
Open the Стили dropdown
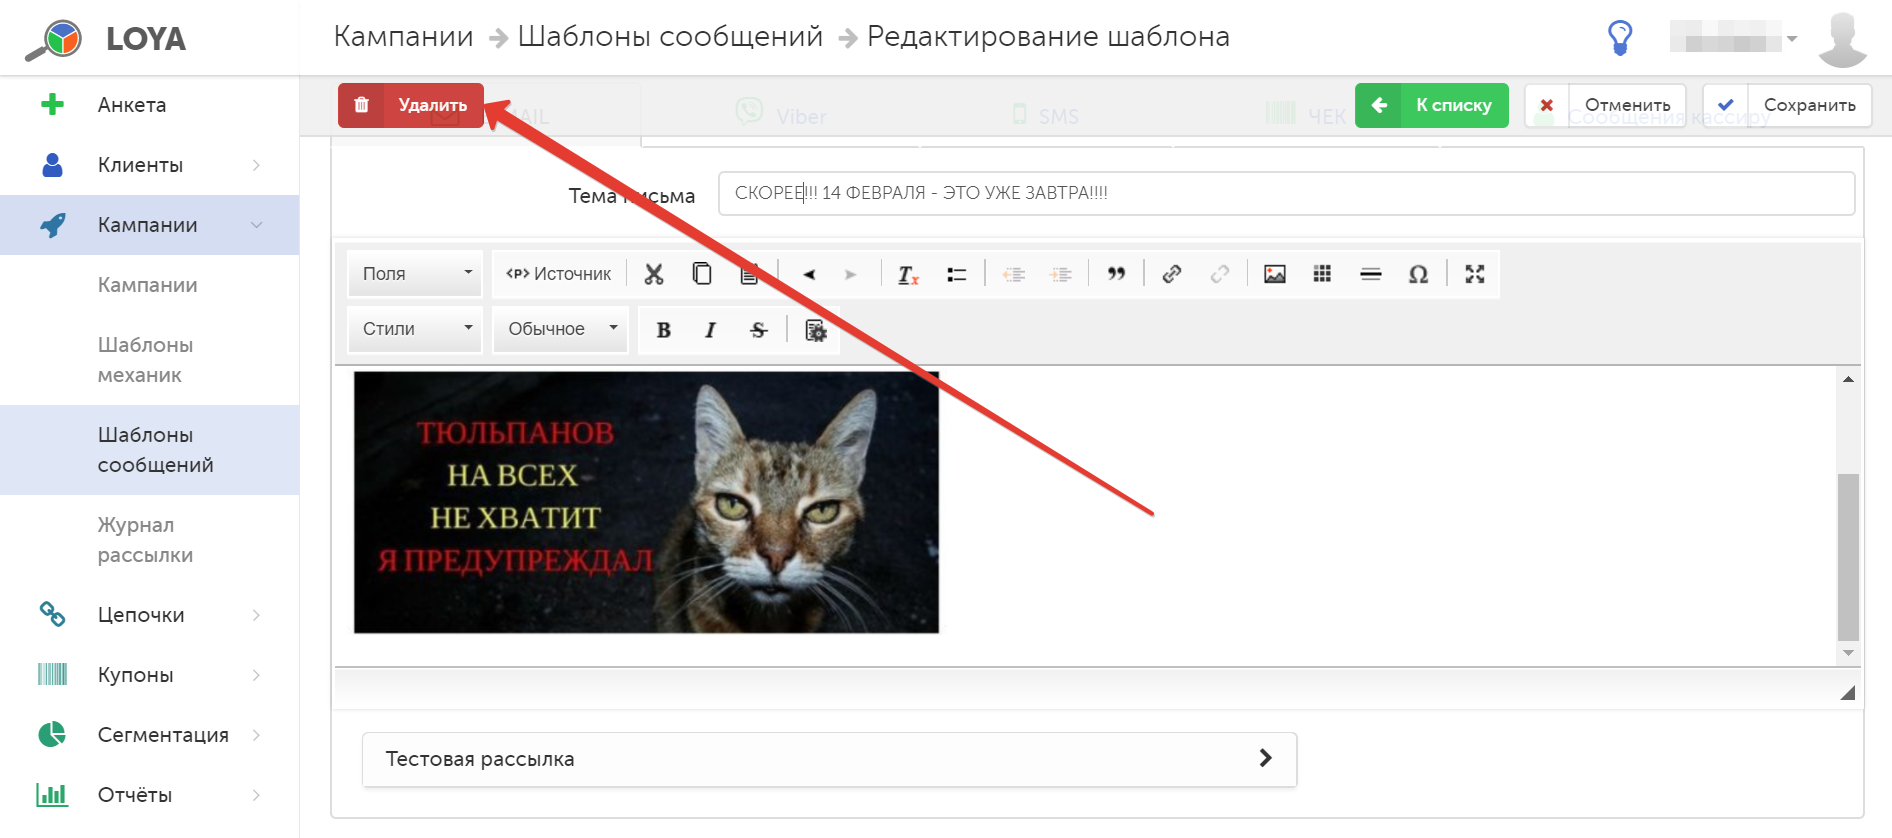coord(416,329)
